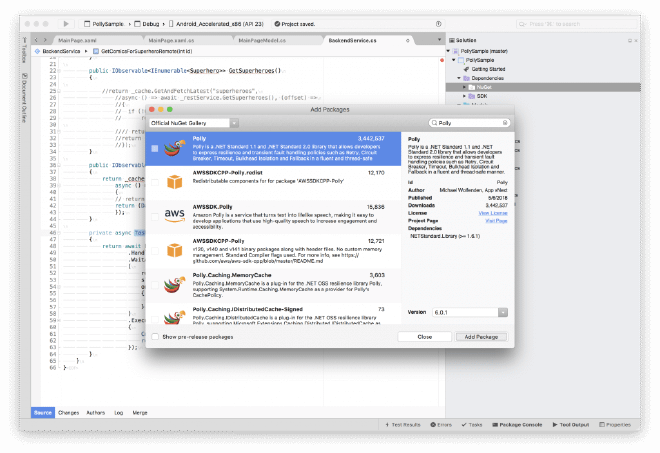660x453 pixels.
Task: Open the Tasks pad
Action: pos(472,425)
